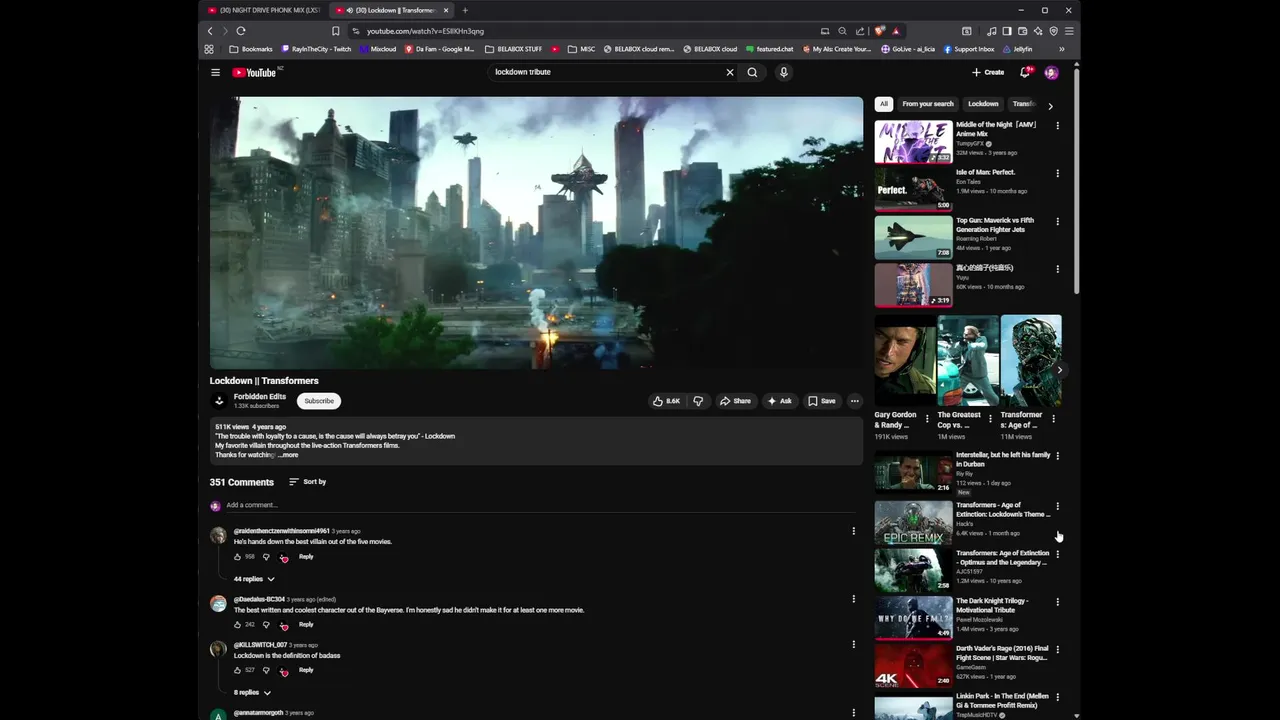
Task: Open Darth Vader's Rage video title
Action: (1002, 653)
